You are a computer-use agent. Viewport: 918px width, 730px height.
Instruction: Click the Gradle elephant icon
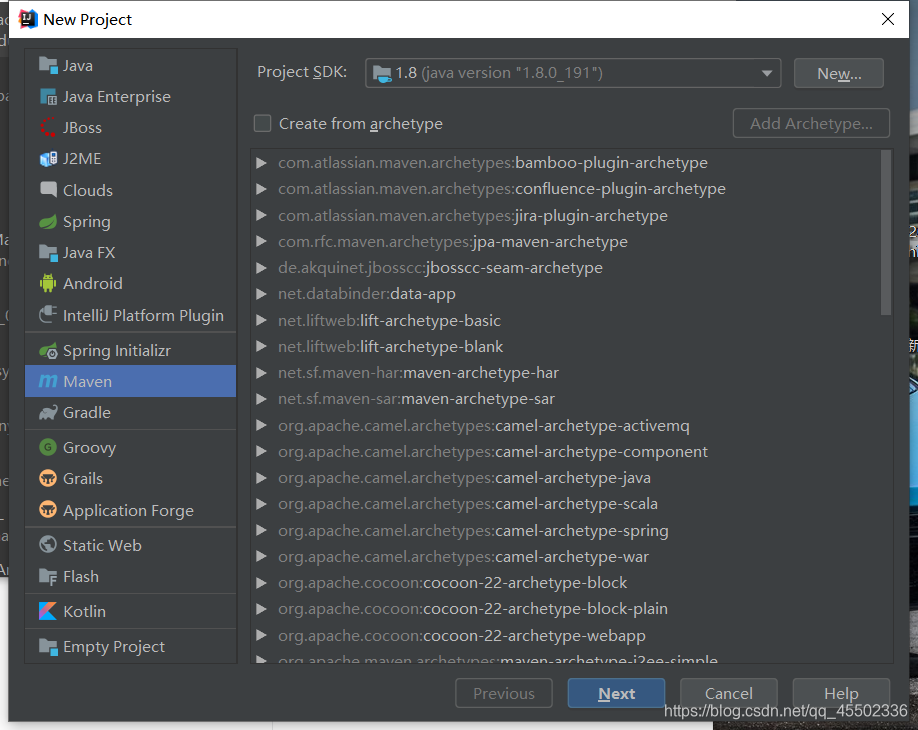click(x=48, y=412)
